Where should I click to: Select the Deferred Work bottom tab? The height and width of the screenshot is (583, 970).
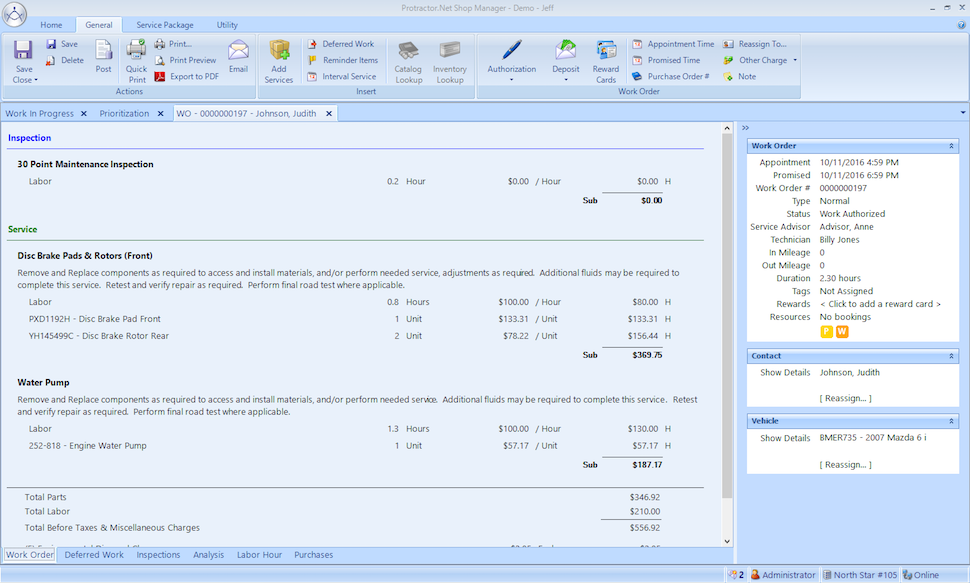(x=94, y=555)
